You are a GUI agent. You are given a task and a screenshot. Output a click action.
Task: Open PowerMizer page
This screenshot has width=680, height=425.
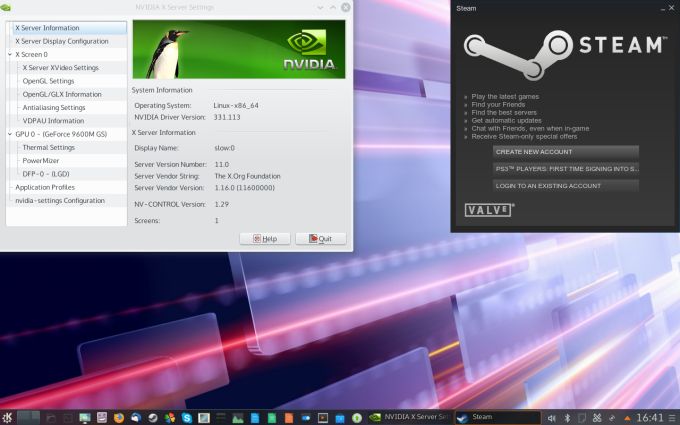(x=41, y=160)
